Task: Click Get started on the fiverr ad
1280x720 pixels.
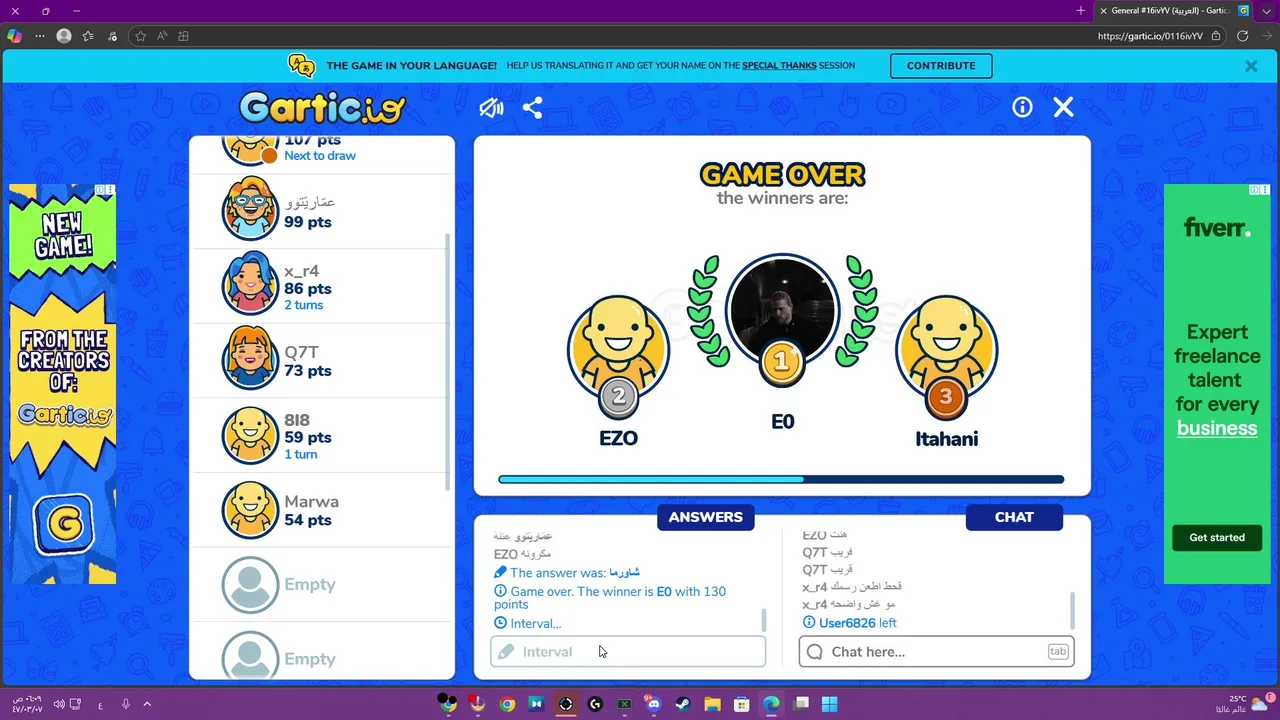Action: 1217,538
